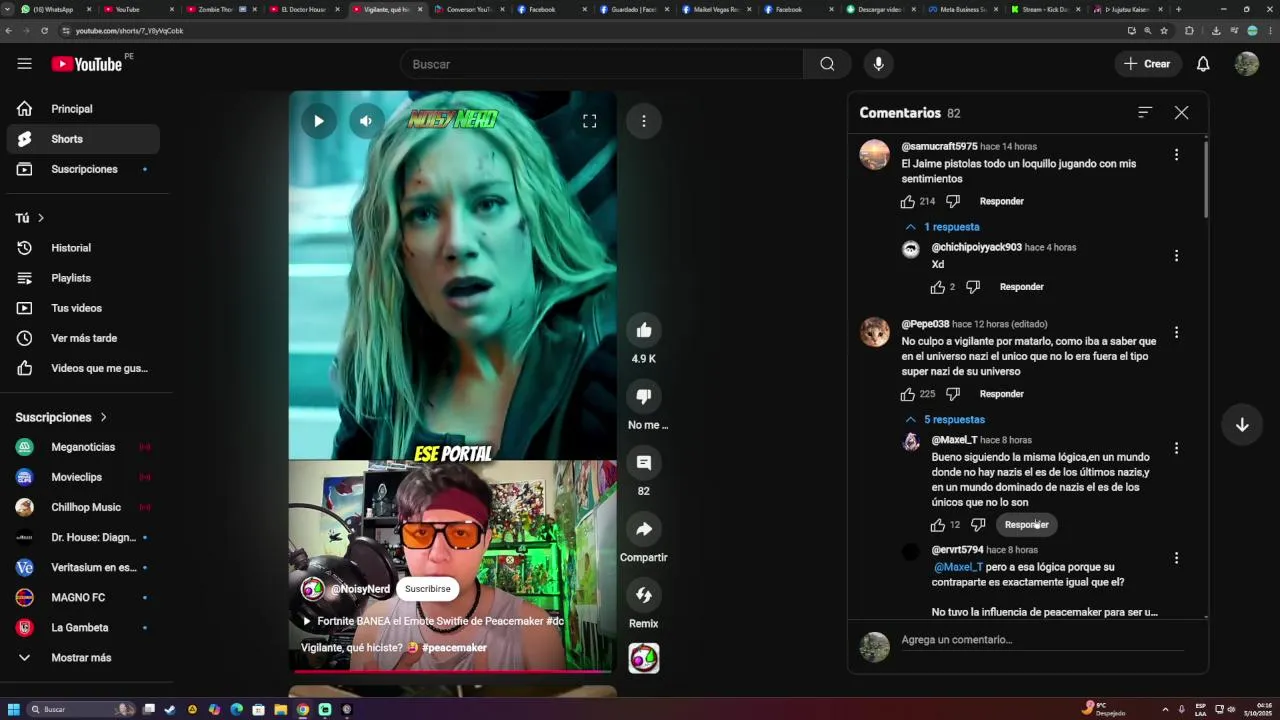This screenshot has width=1280, height=720.
Task: Open Meganoticias channel subscription
Action: pos(83,447)
